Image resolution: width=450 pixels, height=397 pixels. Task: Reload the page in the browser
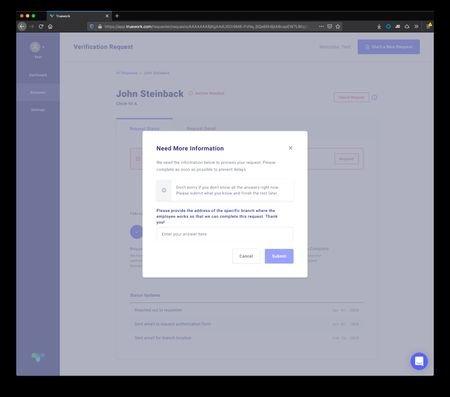click(41, 26)
